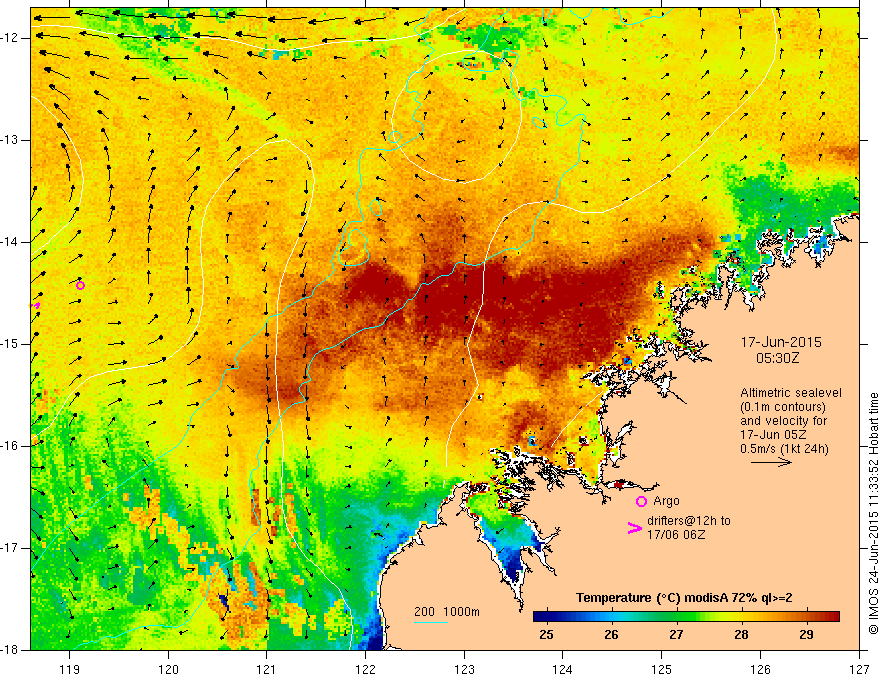The width and height of the screenshot is (880, 680).
Task: Click the Argo legend text label
Action: pyautogui.click(x=666, y=501)
